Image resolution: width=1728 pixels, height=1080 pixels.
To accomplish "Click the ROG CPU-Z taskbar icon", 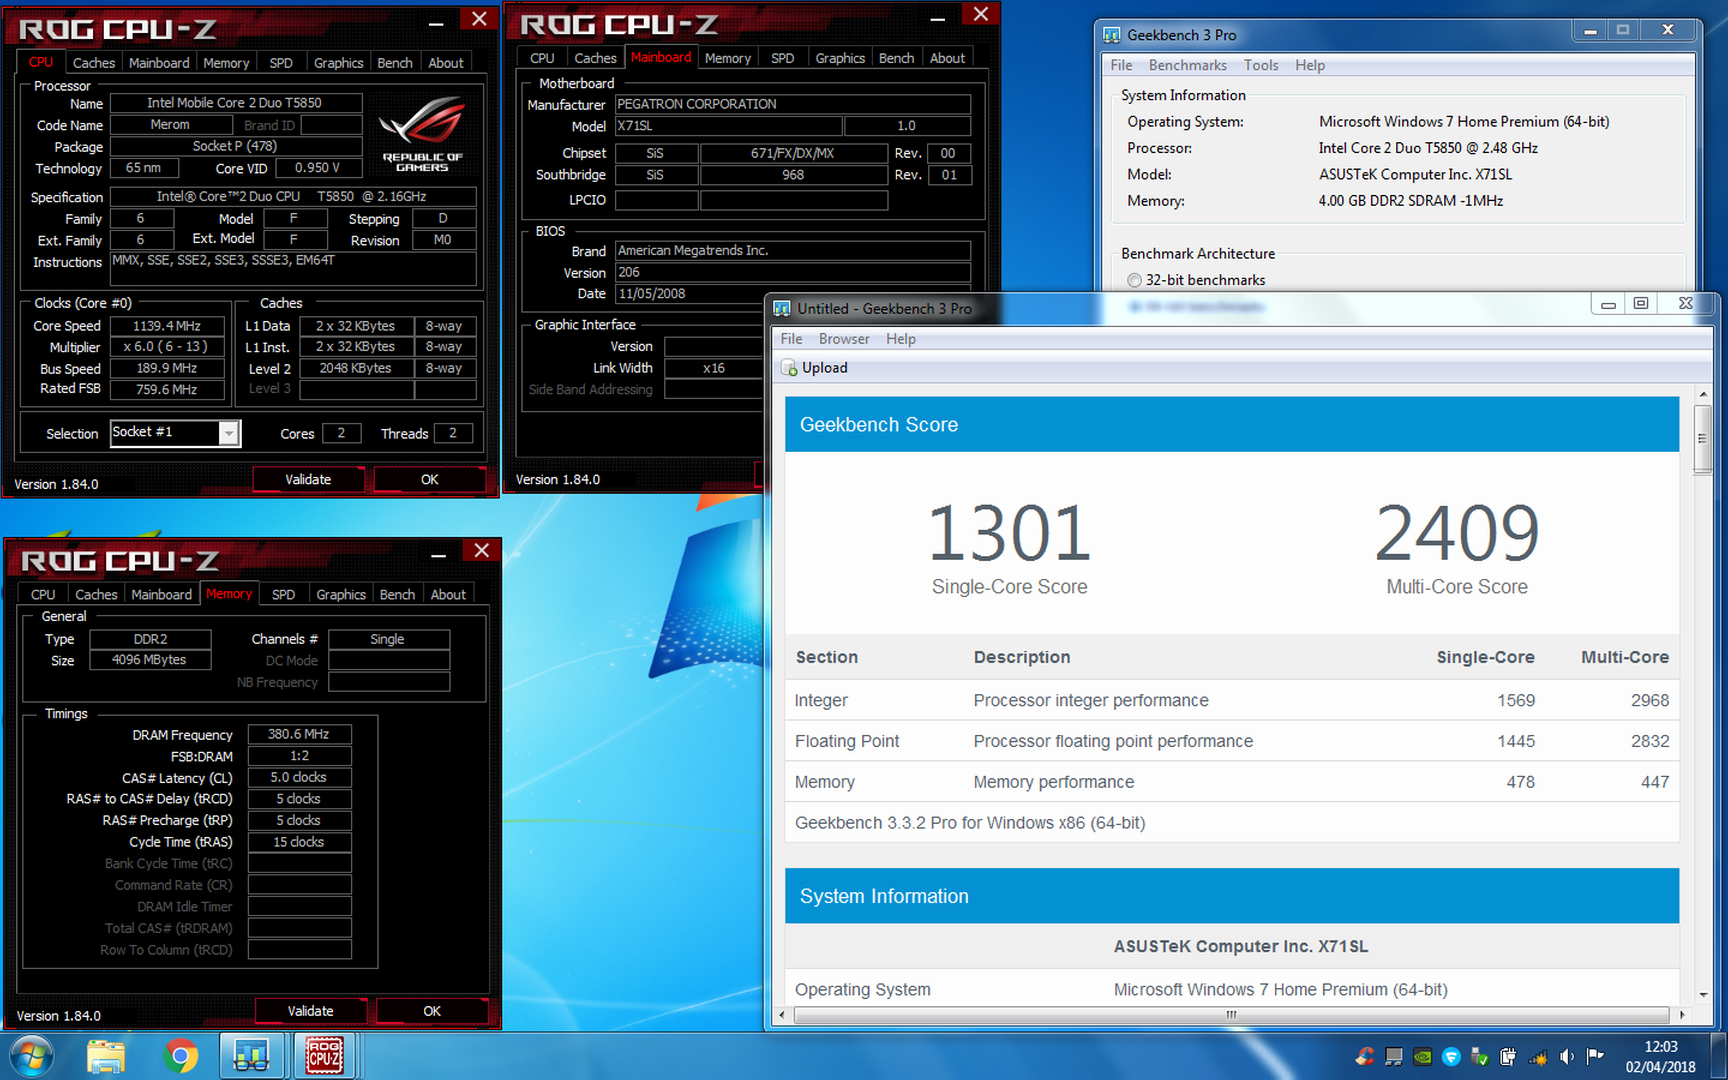I will click(324, 1056).
